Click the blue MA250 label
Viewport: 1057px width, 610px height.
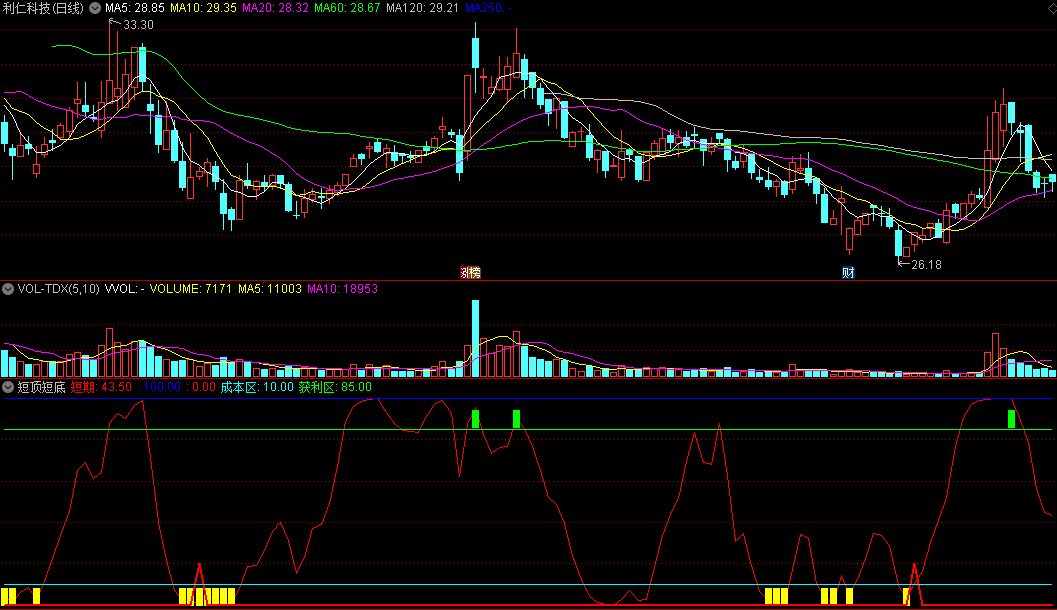tap(488, 8)
